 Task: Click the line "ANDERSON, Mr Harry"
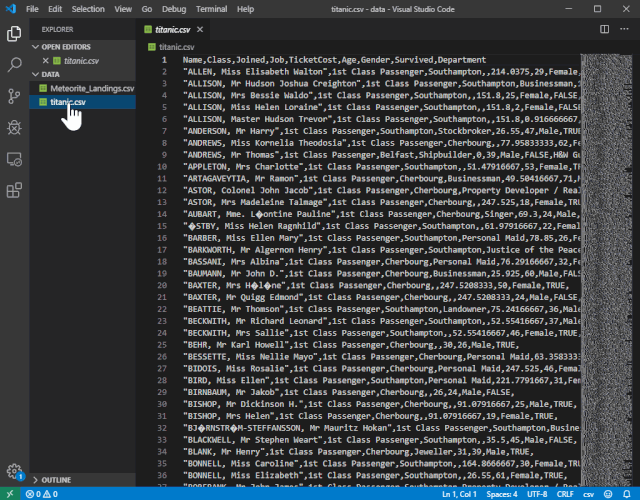click(x=381, y=131)
